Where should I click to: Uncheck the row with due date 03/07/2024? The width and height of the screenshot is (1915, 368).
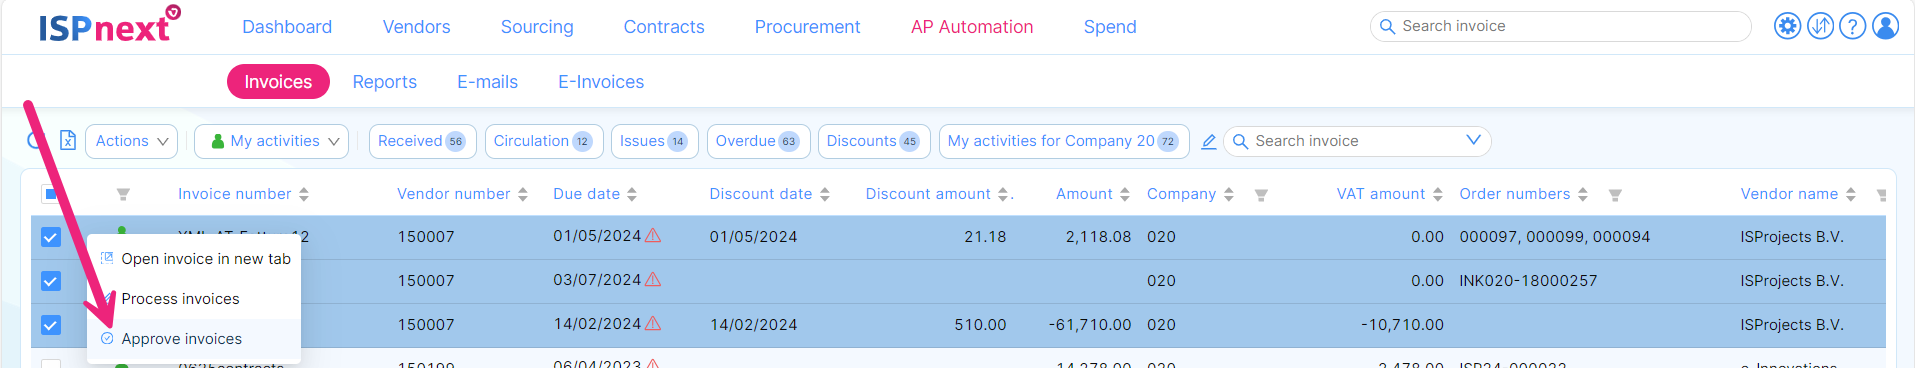pyautogui.click(x=51, y=281)
